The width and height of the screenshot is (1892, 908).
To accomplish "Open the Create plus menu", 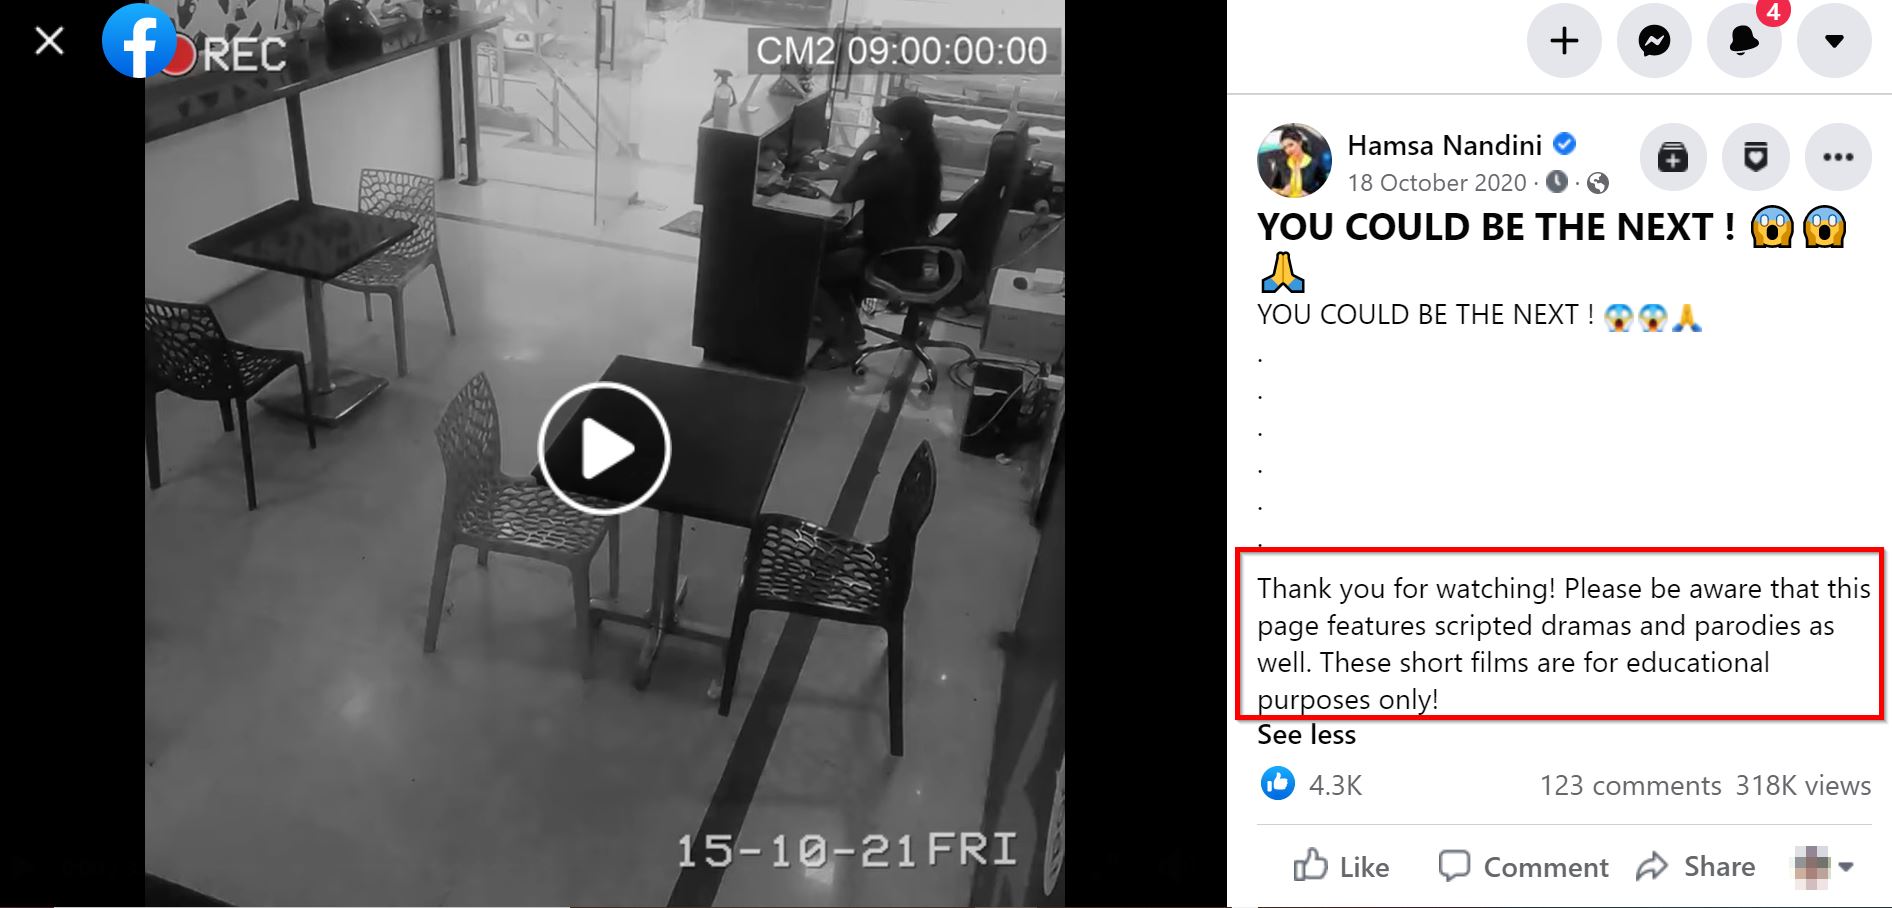I will pos(1564,41).
